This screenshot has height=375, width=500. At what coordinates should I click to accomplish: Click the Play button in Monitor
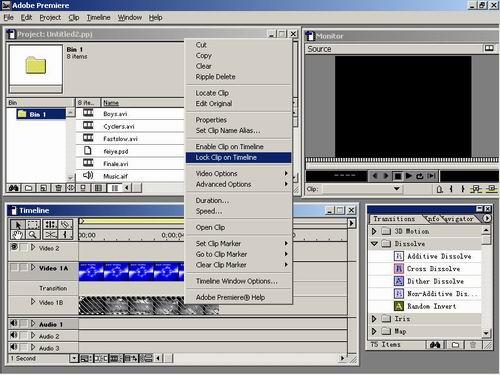409,176
